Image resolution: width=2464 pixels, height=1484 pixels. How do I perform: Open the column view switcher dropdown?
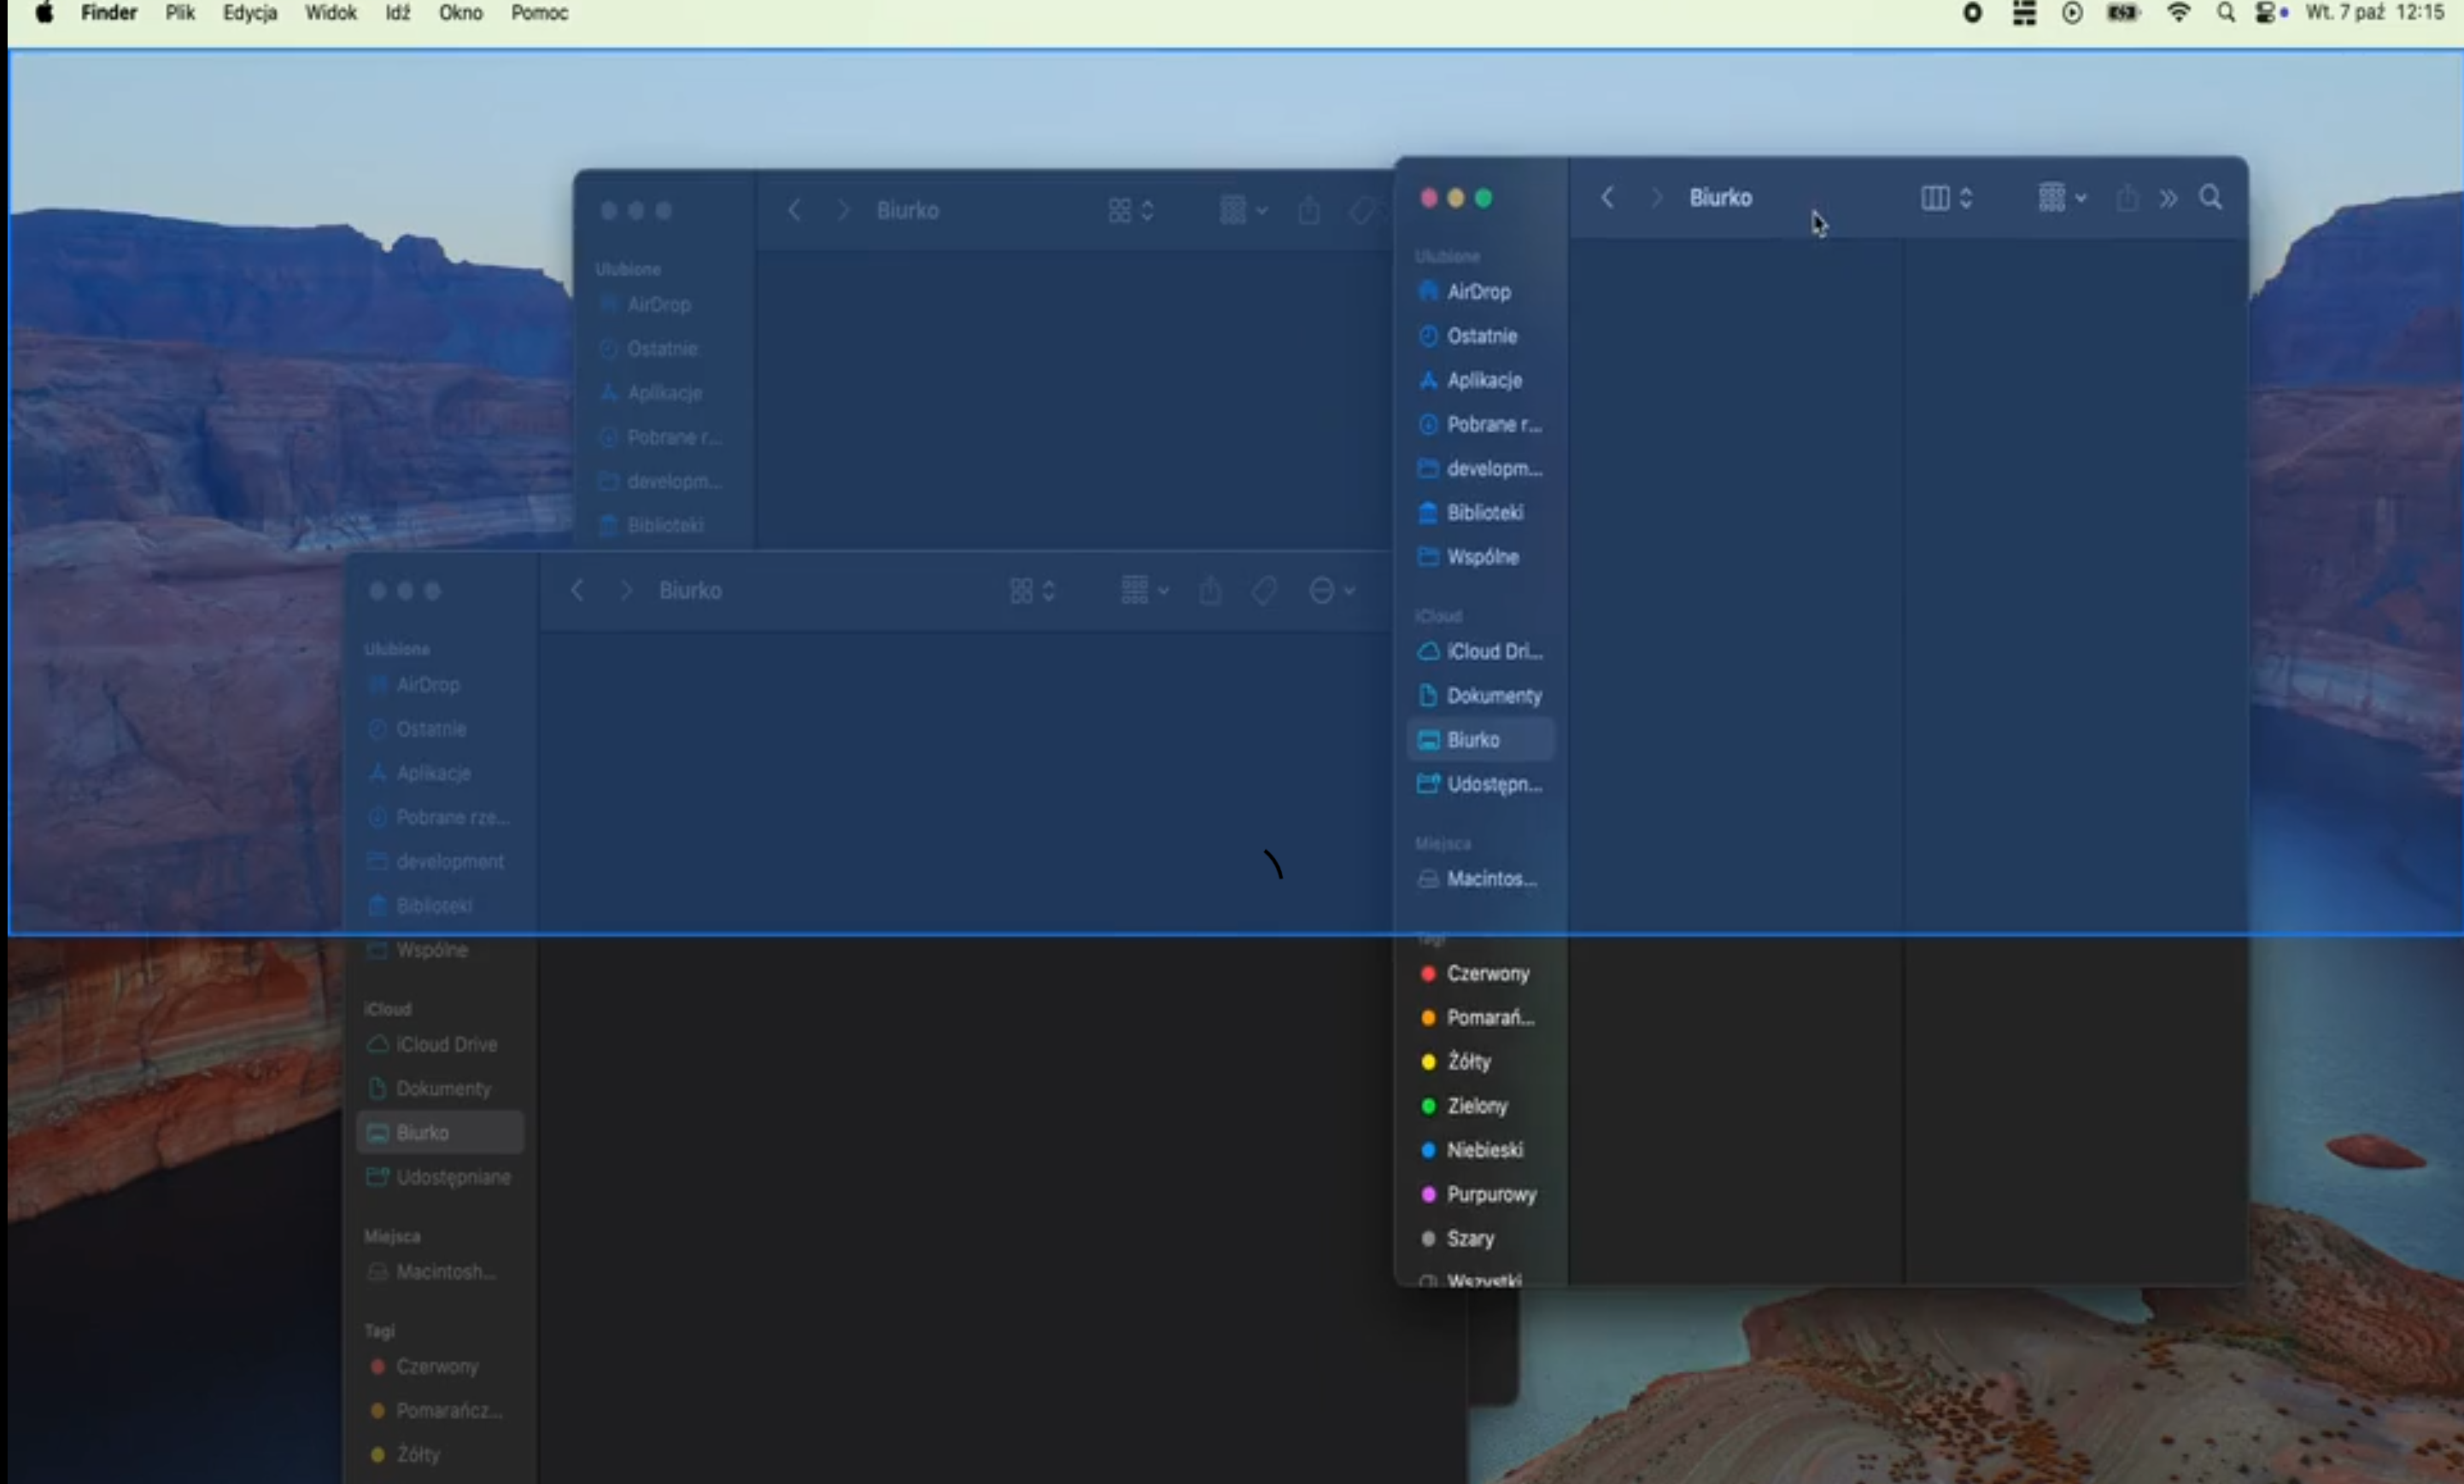[1946, 198]
